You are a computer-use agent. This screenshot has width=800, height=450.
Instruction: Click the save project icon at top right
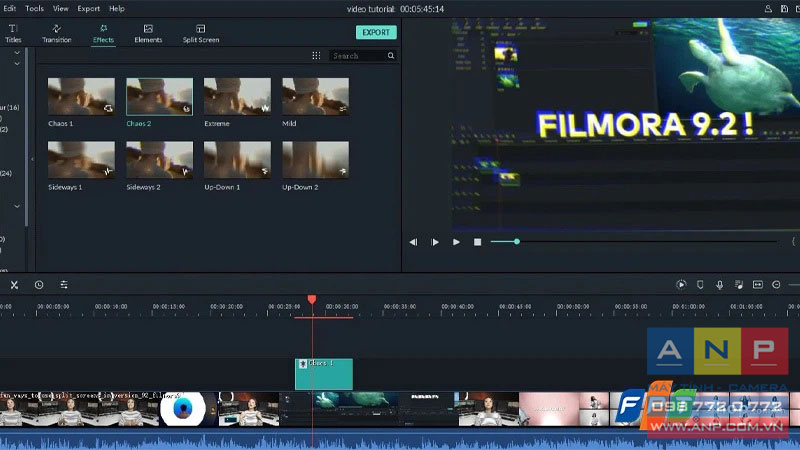(x=784, y=9)
